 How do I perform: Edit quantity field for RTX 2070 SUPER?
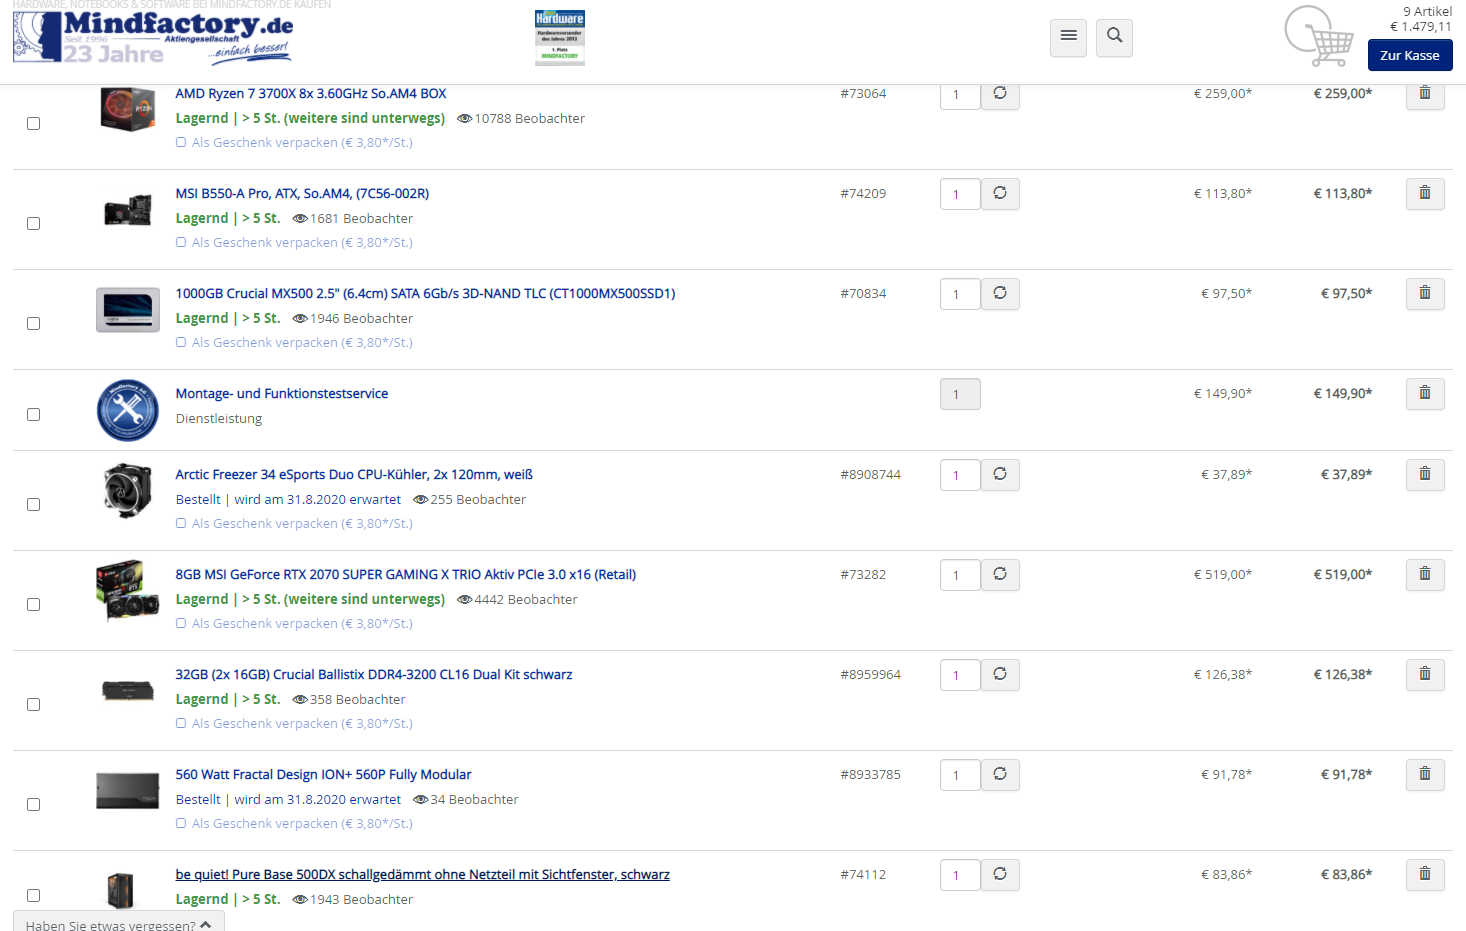pyautogui.click(x=960, y=575)
